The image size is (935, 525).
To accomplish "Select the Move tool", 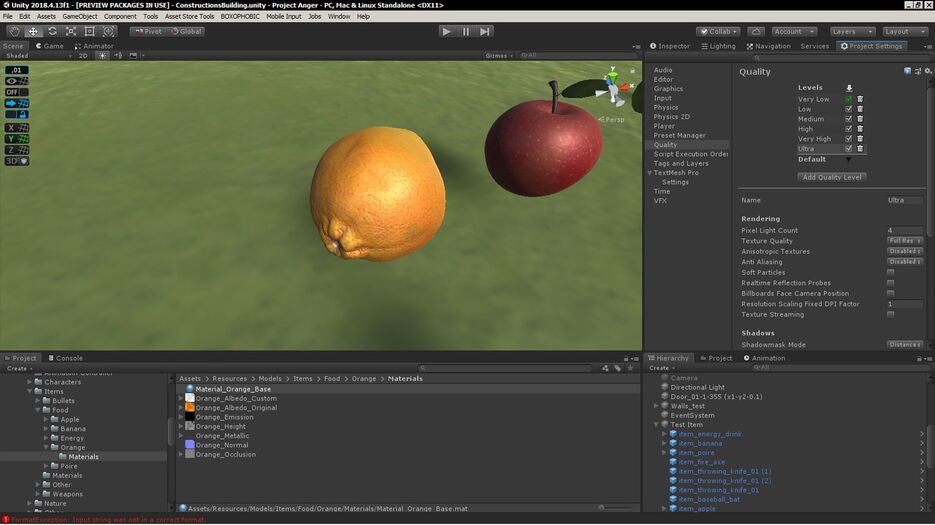I will [x=33, y=31].
